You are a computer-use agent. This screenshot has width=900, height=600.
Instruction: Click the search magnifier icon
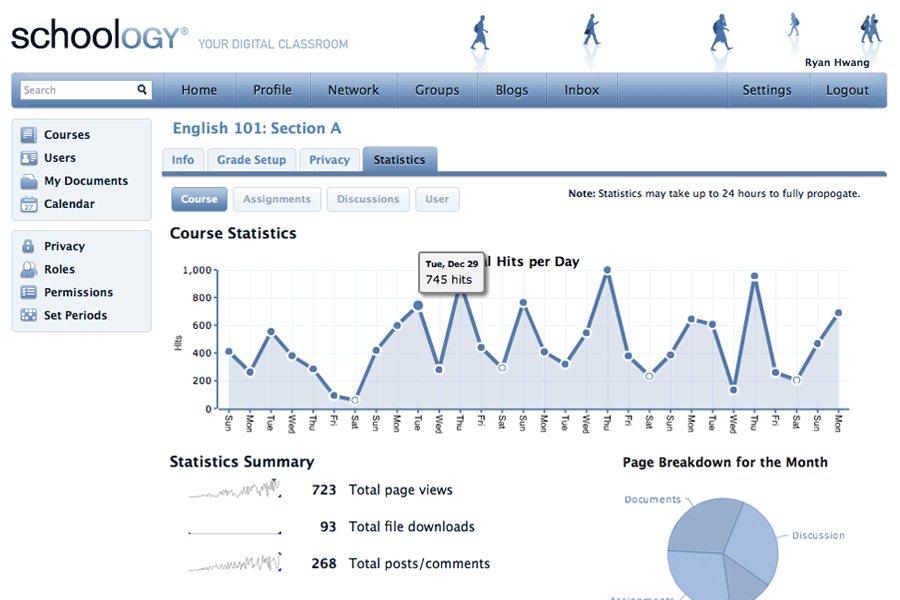[143, 90]
